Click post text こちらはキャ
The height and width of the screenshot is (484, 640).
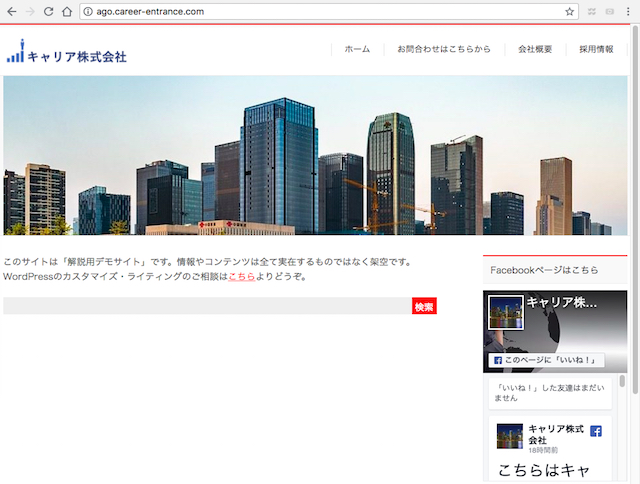coord(544,470)
